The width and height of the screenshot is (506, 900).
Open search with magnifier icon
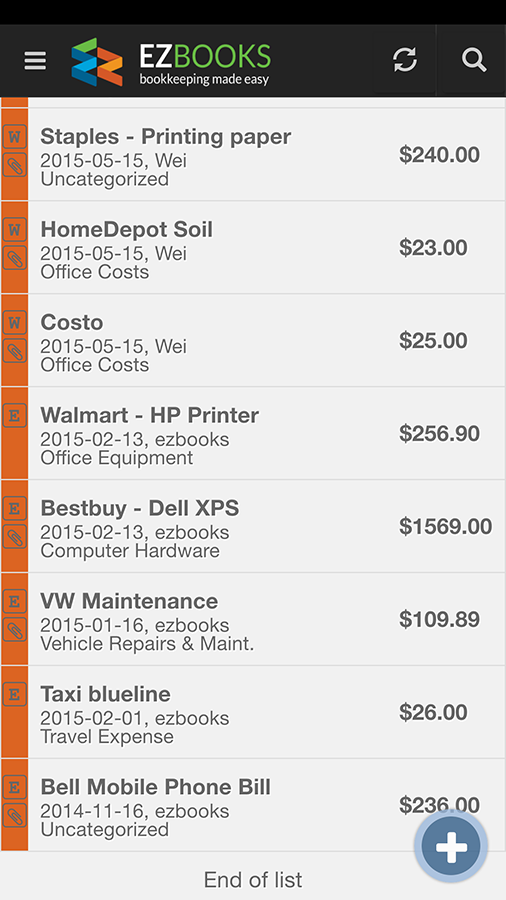[474, 60]
